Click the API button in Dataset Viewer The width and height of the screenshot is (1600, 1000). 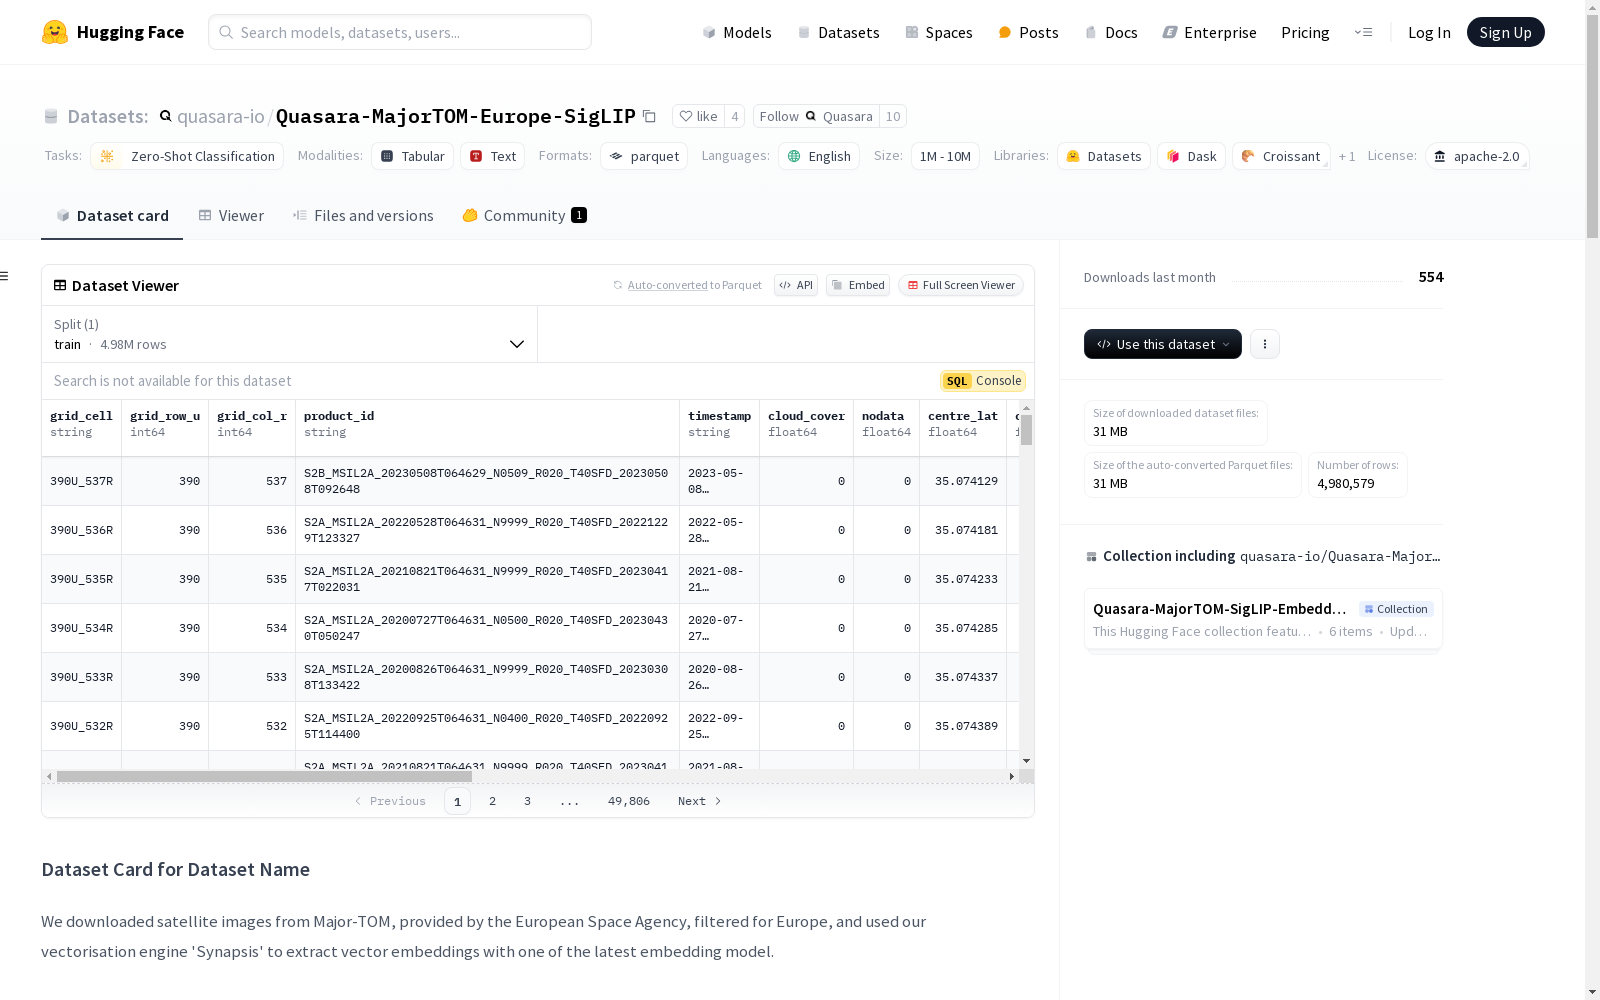(x=796, y=285)
